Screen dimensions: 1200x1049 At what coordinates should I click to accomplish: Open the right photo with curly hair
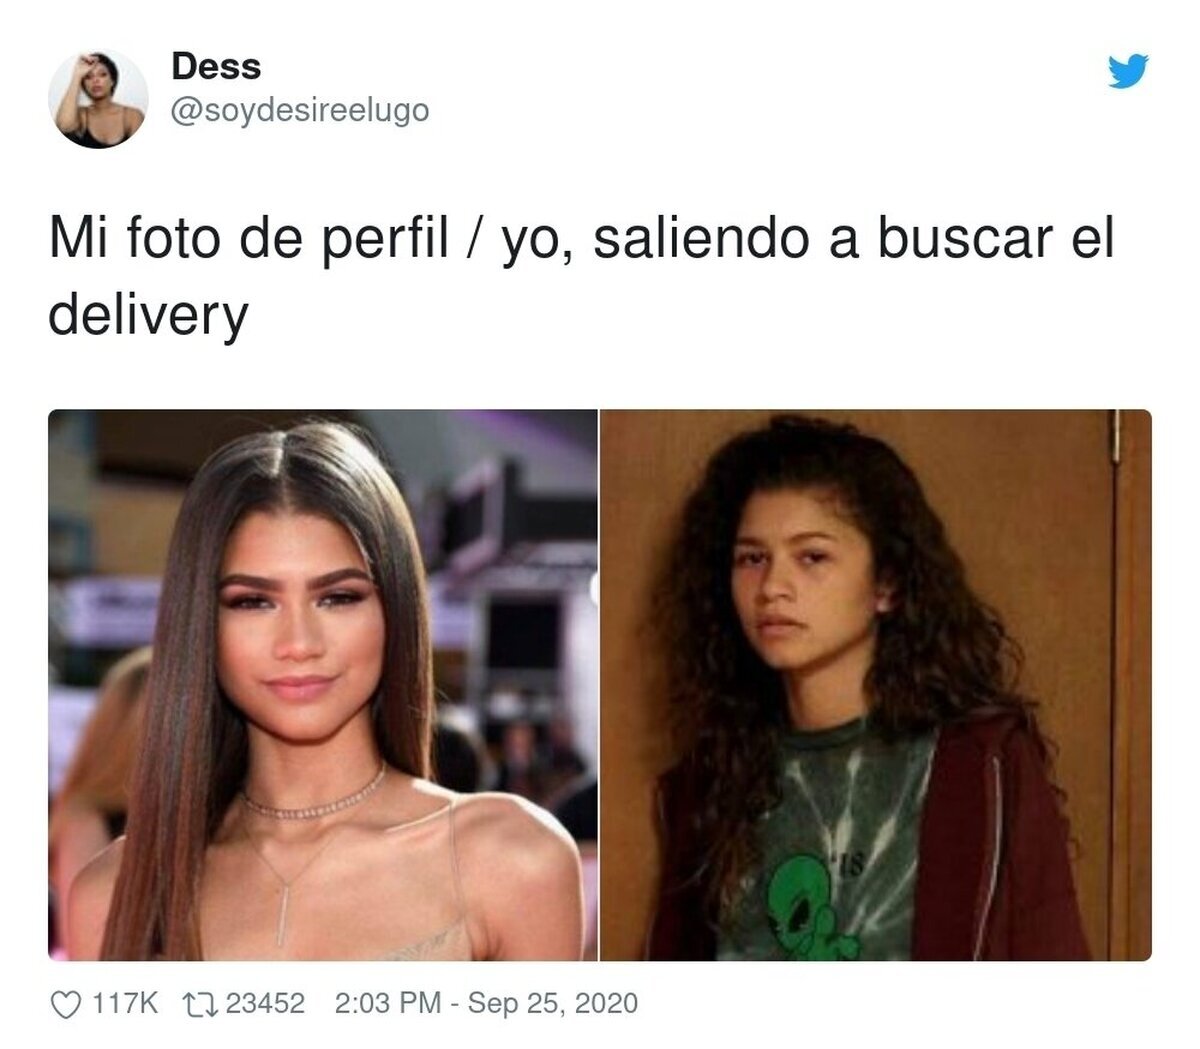pyautogui.click(x=876, y=685)
